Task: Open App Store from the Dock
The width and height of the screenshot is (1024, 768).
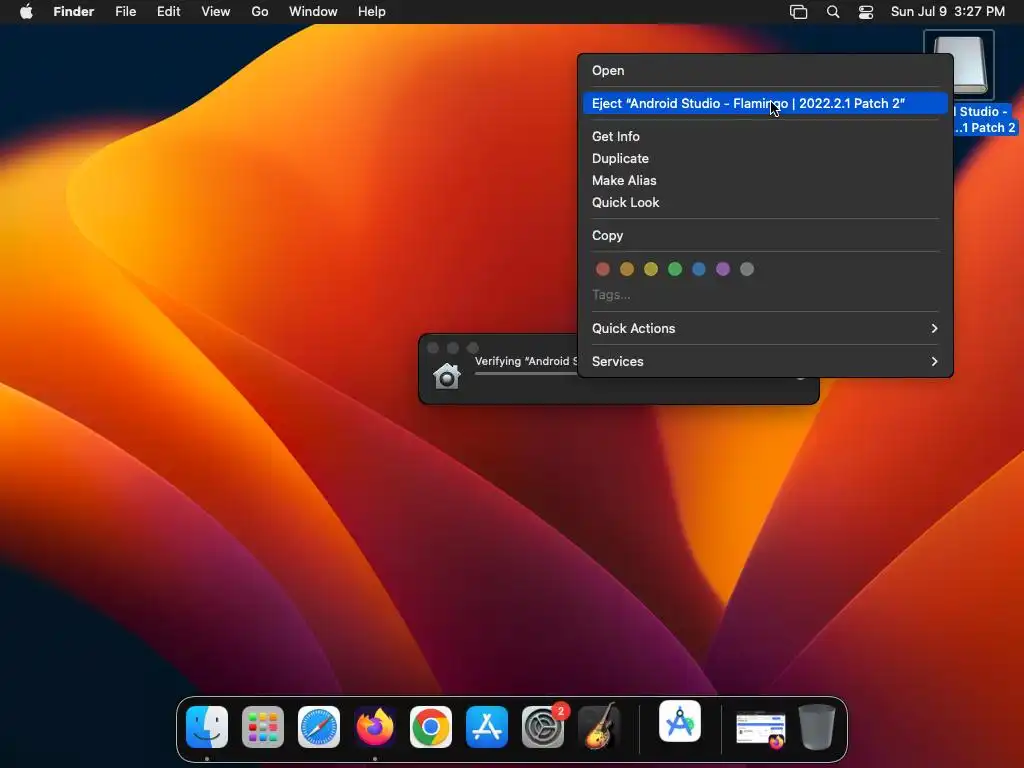Action: tap(487, 727)
